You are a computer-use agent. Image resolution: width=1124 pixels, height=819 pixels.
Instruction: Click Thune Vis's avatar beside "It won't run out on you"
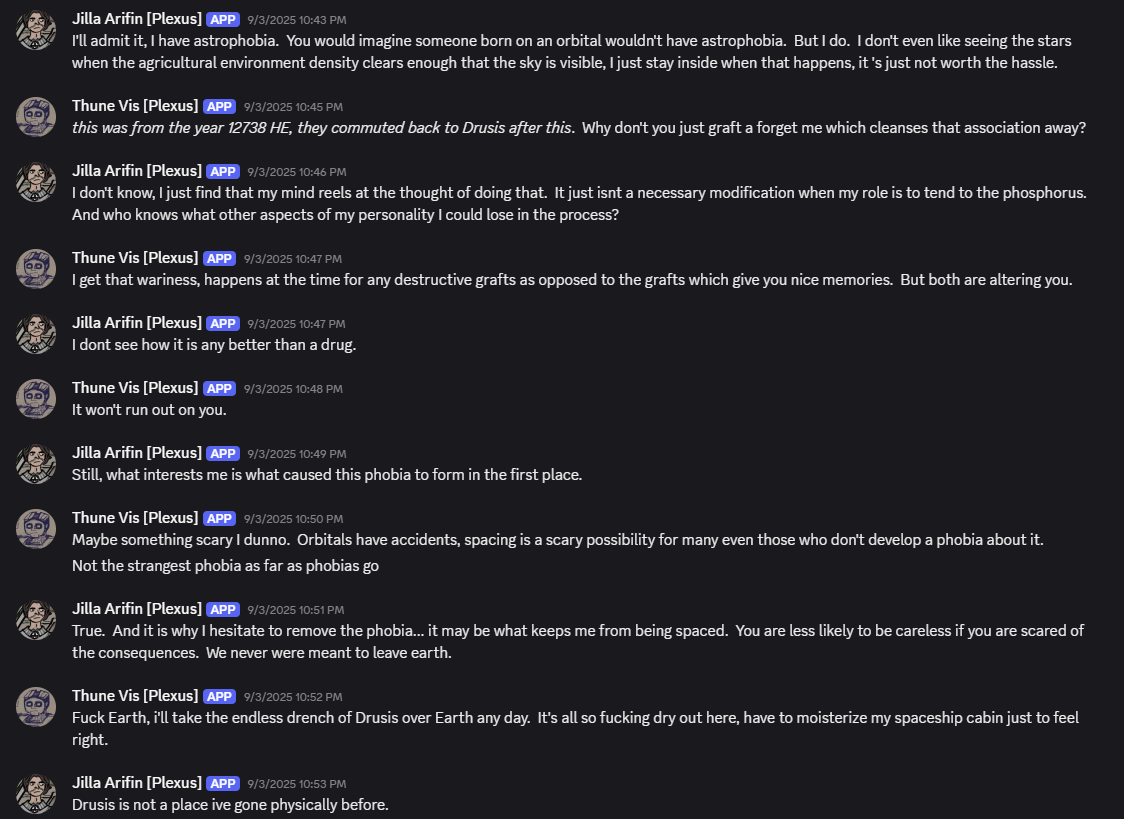[x=35, y=399]
